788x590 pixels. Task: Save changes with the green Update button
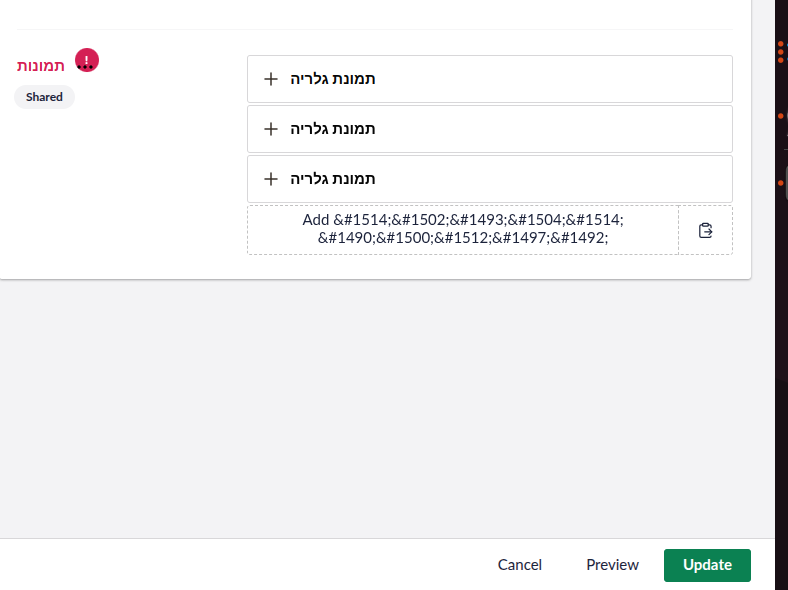point(707,565)
